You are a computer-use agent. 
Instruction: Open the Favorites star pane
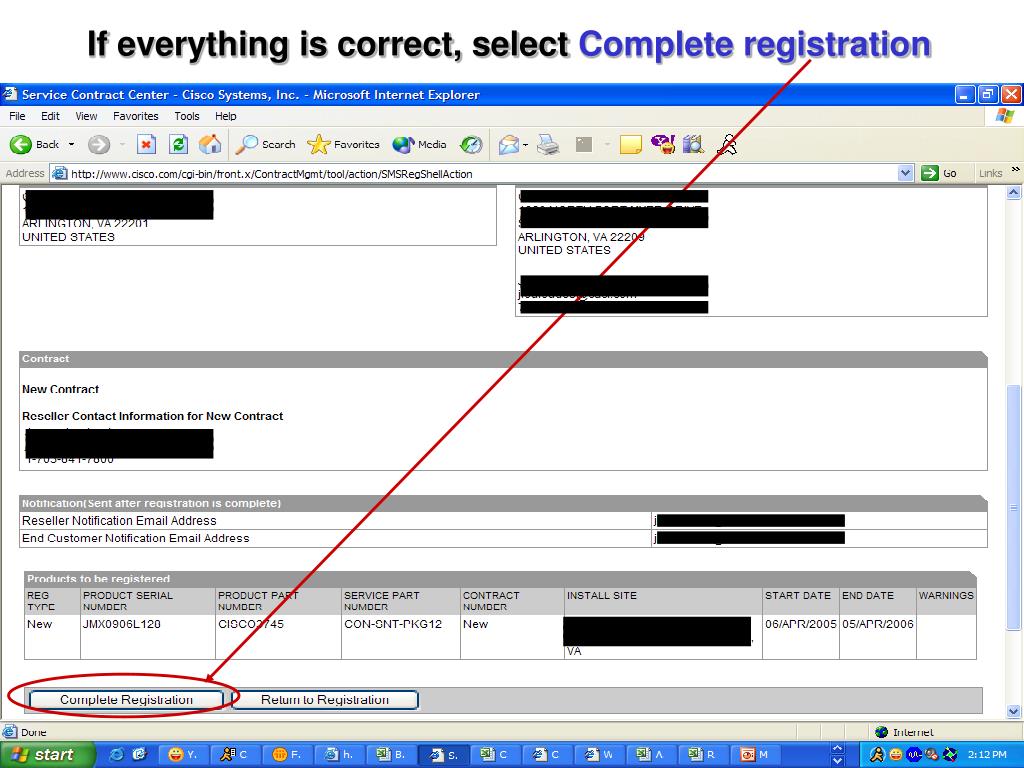pyautogui.click(x=343, y=144)
